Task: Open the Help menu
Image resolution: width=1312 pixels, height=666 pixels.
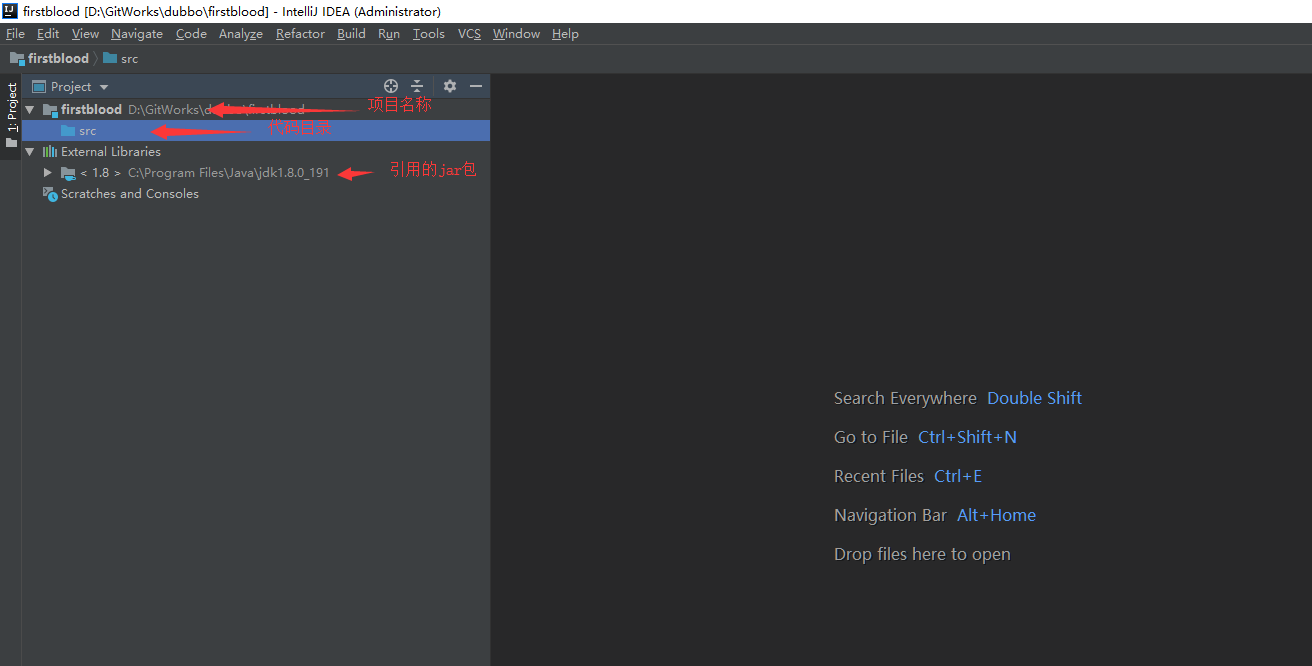Action: [565, 33]
